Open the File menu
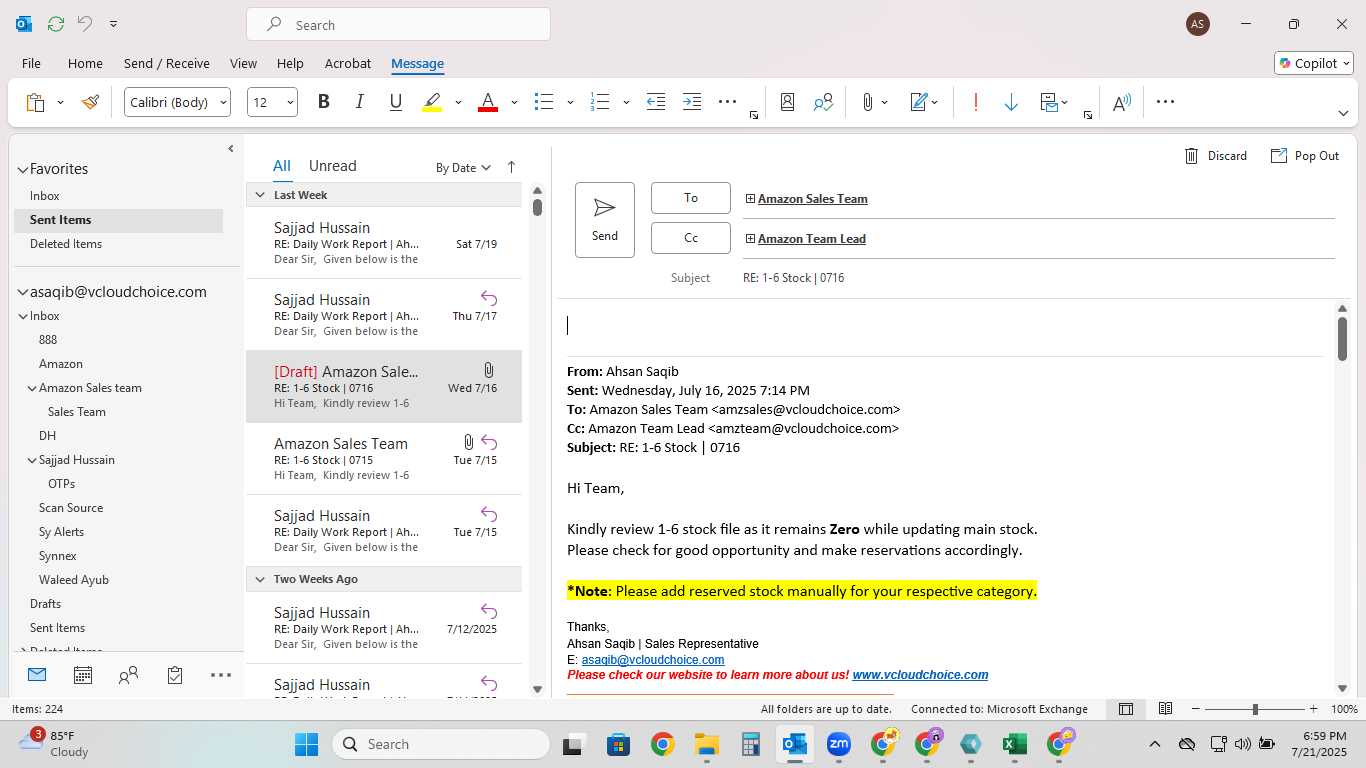The height and width of the screenshot is (768, 1366). point(31,63)
